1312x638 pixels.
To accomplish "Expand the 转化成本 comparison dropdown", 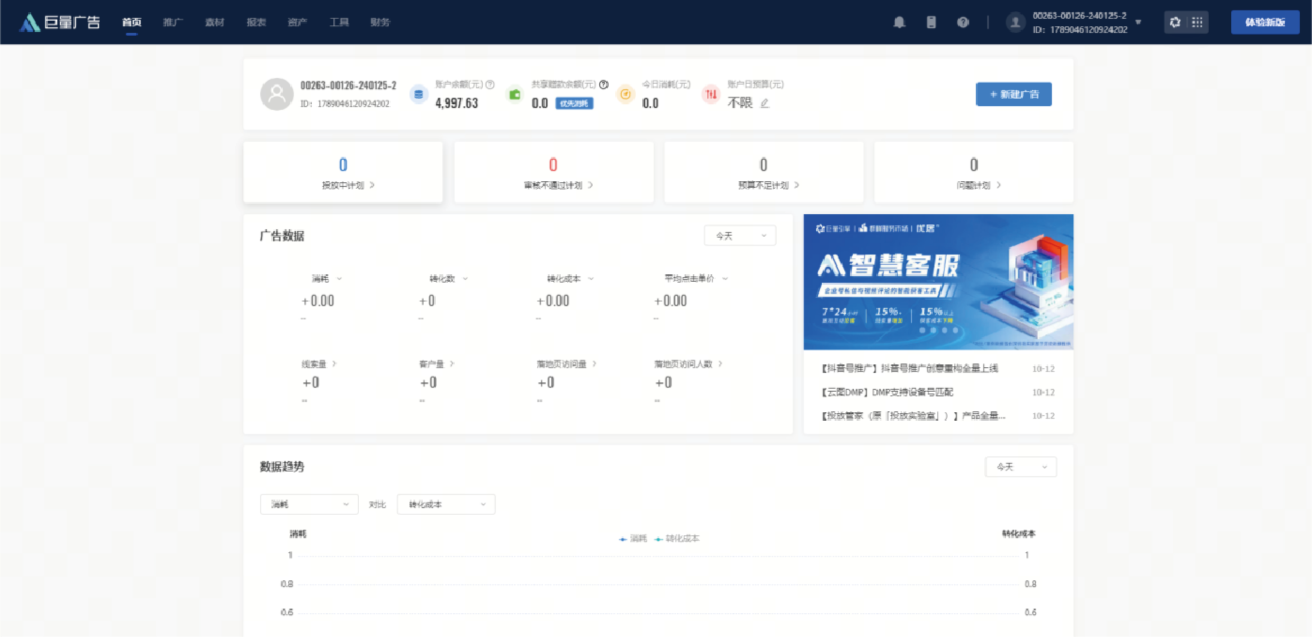I will pos(445,505).
